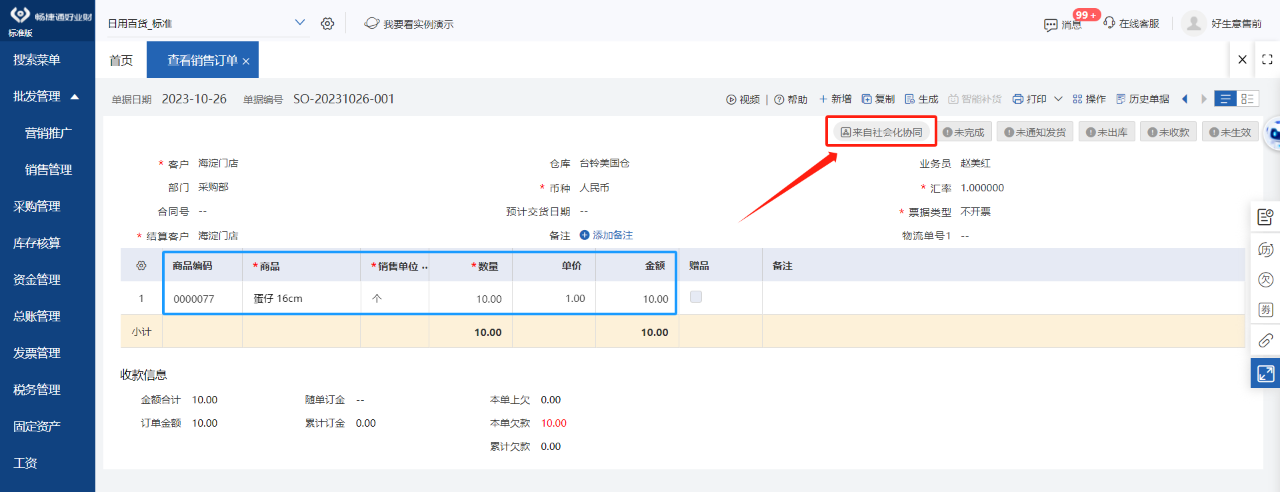Open table column settings gear icon

(x=141, y=266)
